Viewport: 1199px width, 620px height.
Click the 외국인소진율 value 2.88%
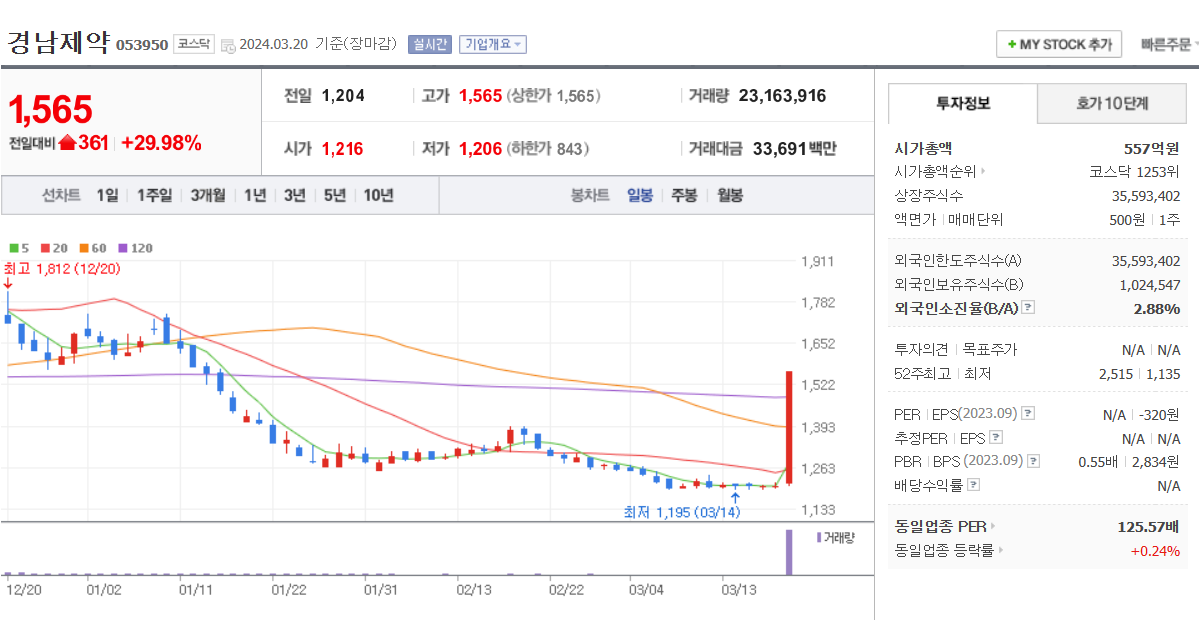1158,310
